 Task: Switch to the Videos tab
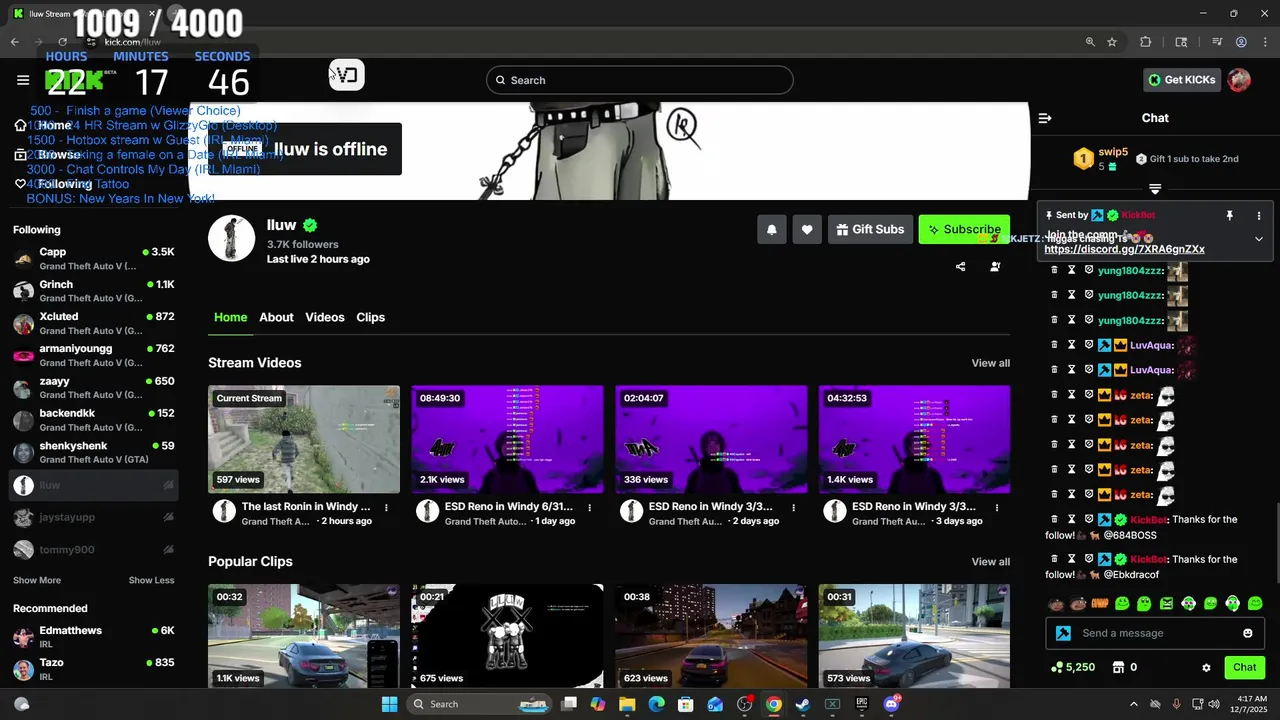point(325,317)
